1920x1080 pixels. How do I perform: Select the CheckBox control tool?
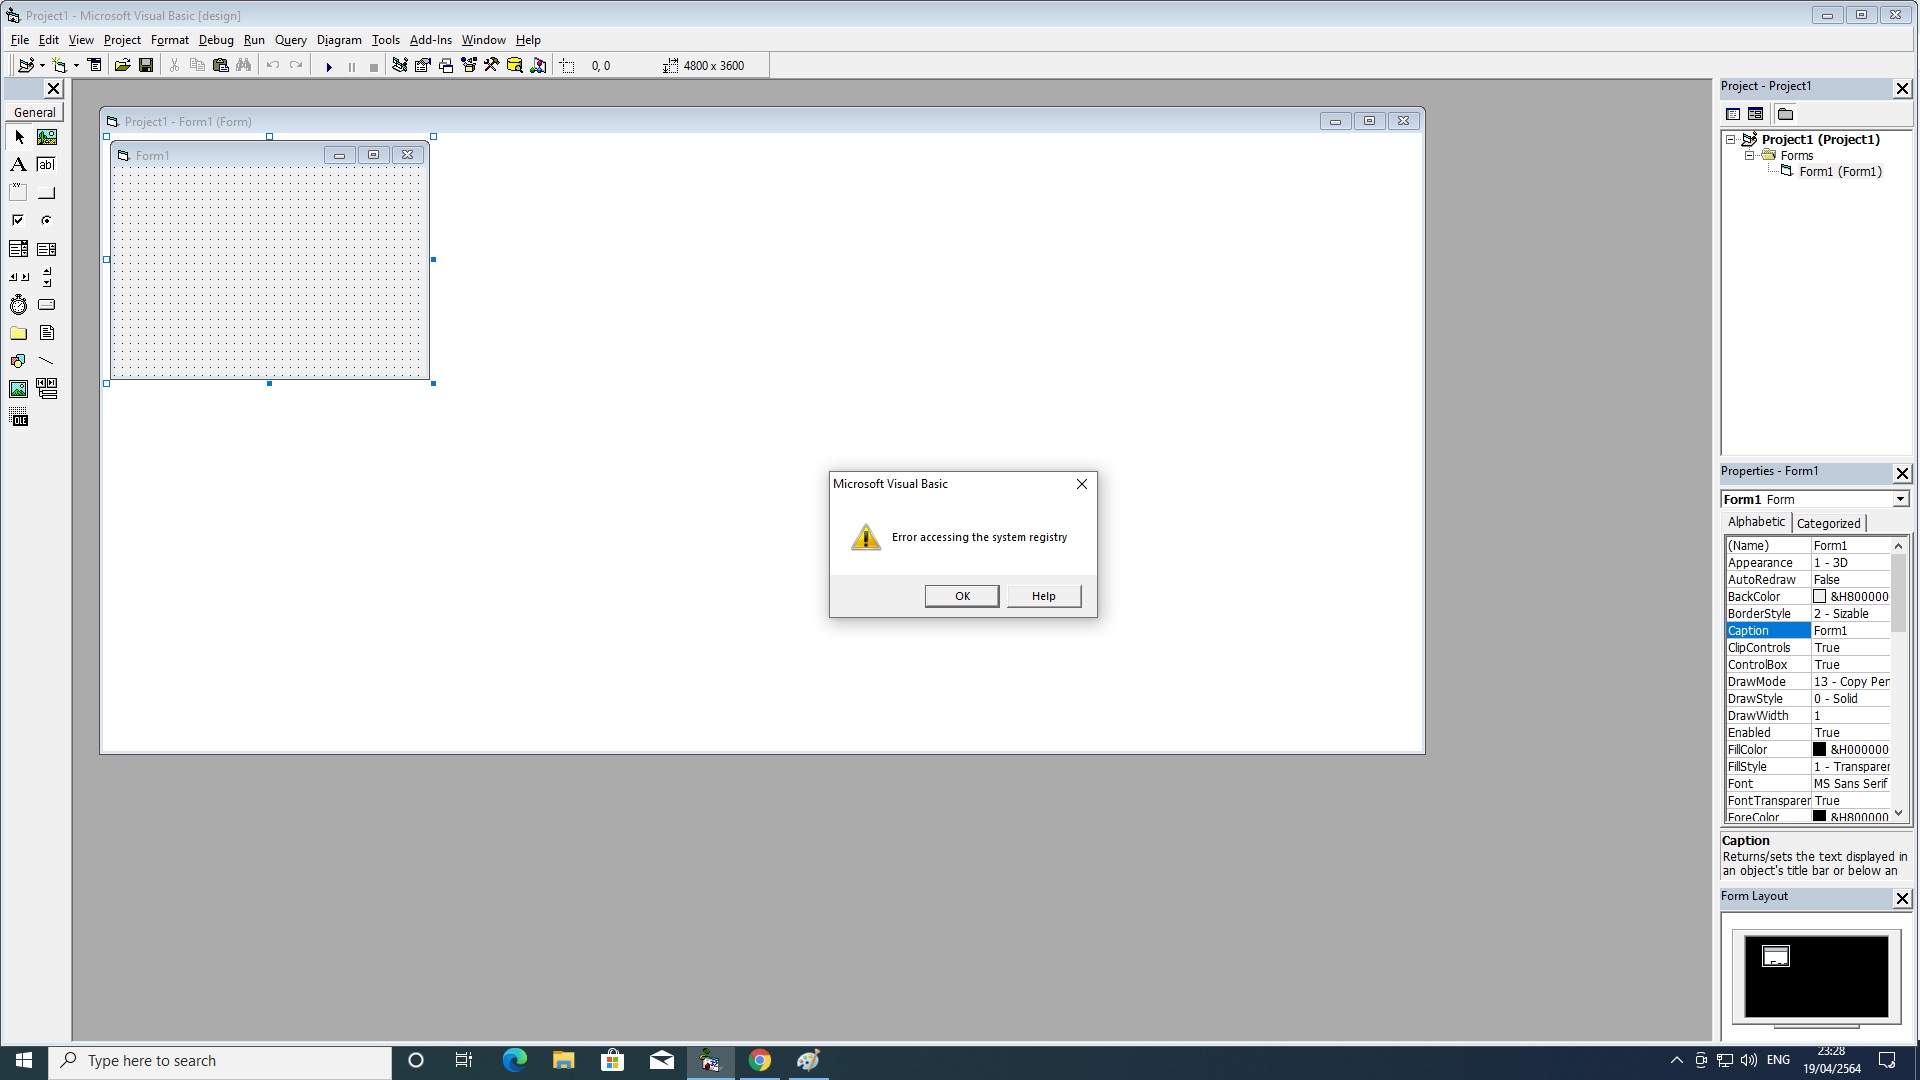(x=19, y=221)
